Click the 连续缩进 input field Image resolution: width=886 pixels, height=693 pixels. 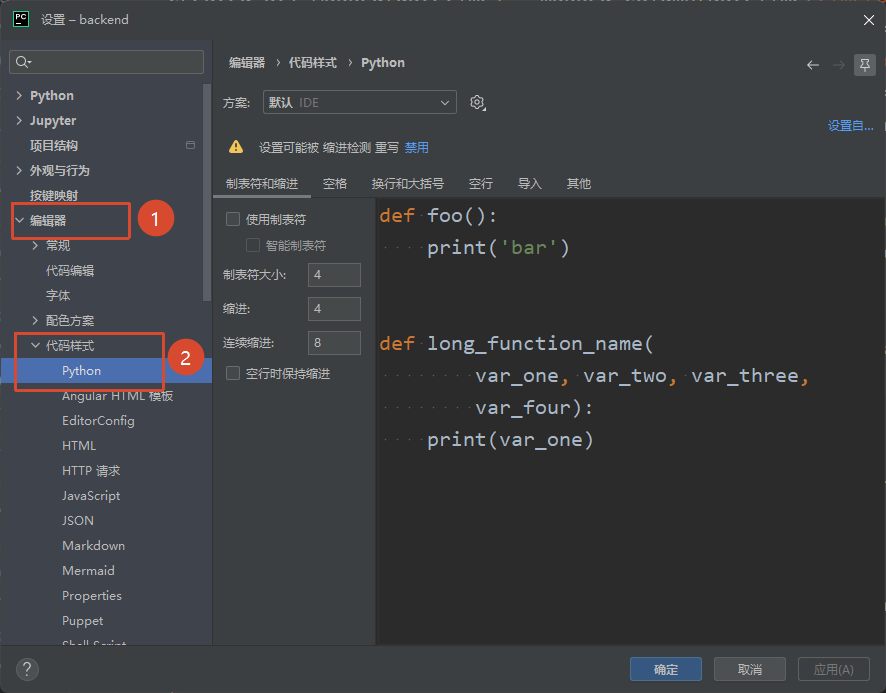tap(334, 343)
